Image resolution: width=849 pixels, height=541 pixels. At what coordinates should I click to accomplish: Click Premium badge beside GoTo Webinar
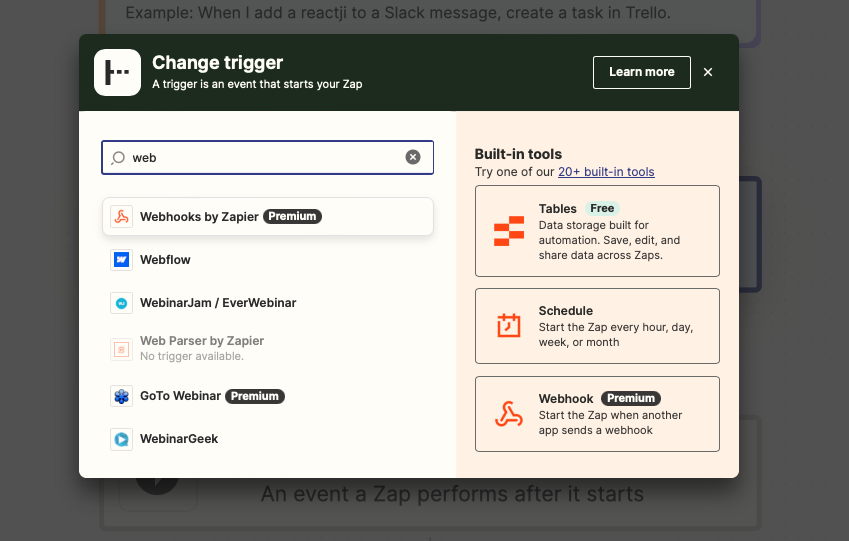coord(255,396)
